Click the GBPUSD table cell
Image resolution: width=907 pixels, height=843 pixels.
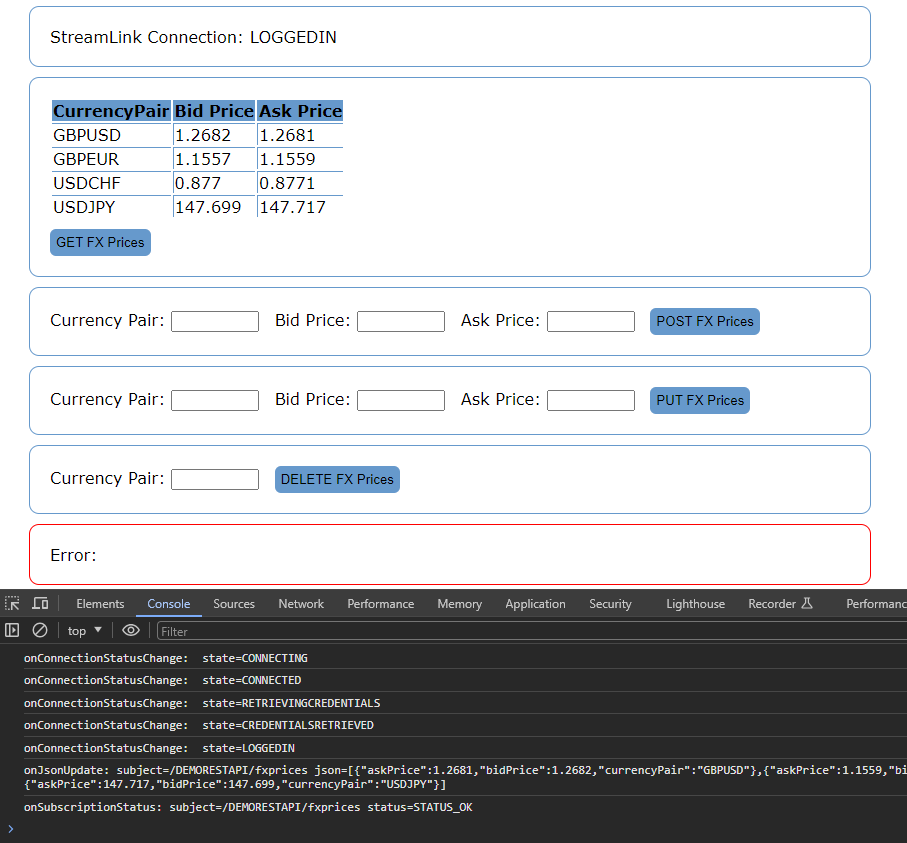point(112,135)
